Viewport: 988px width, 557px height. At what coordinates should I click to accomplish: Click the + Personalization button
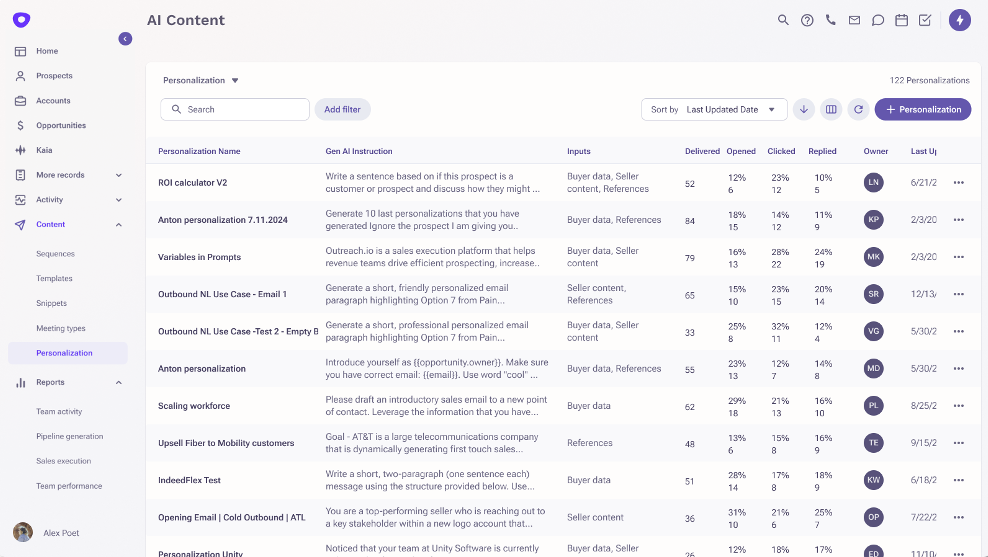point(922,110)
